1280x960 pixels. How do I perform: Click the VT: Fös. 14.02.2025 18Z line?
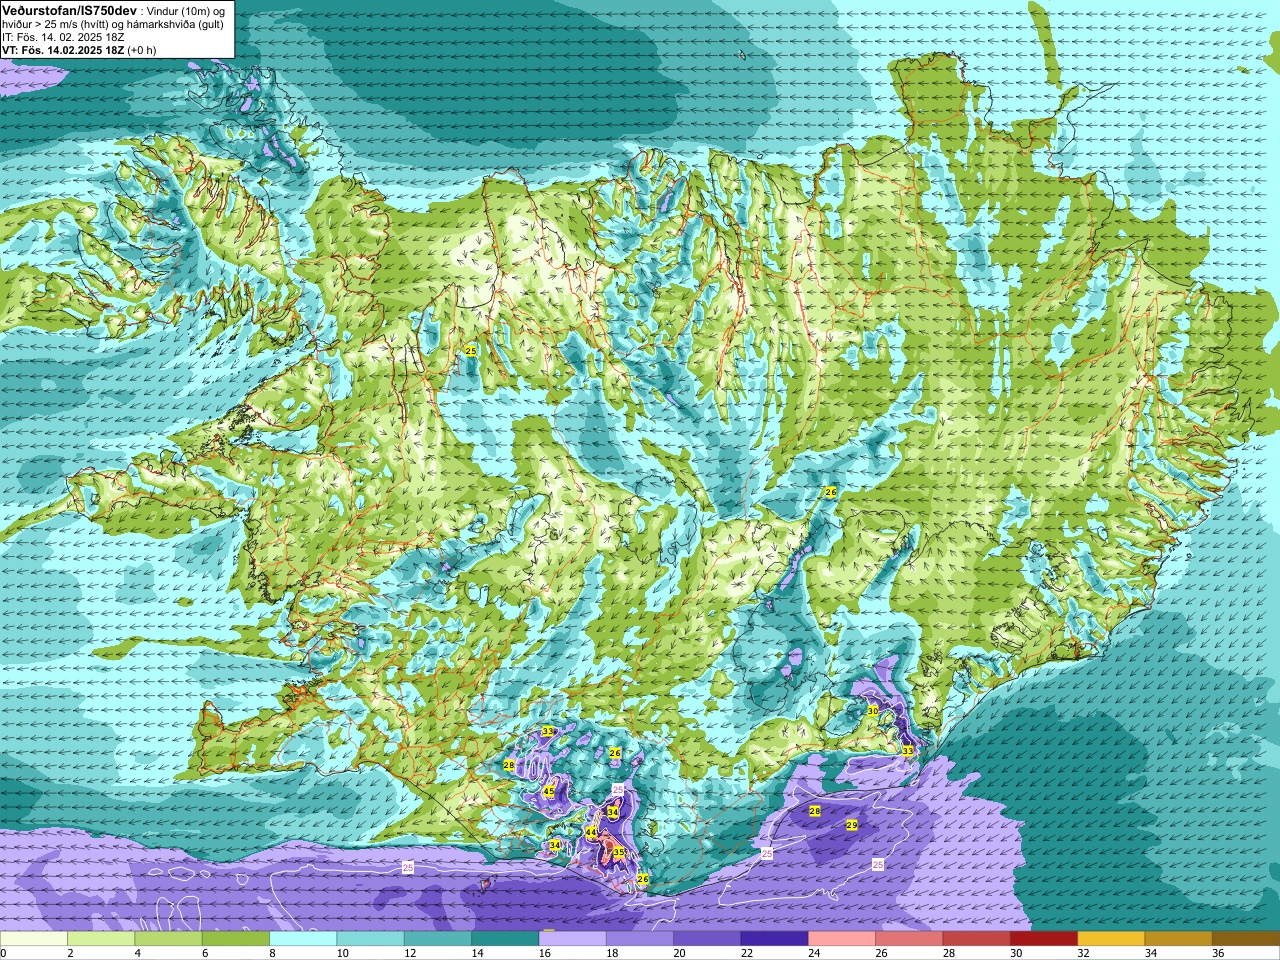[63, 50]
